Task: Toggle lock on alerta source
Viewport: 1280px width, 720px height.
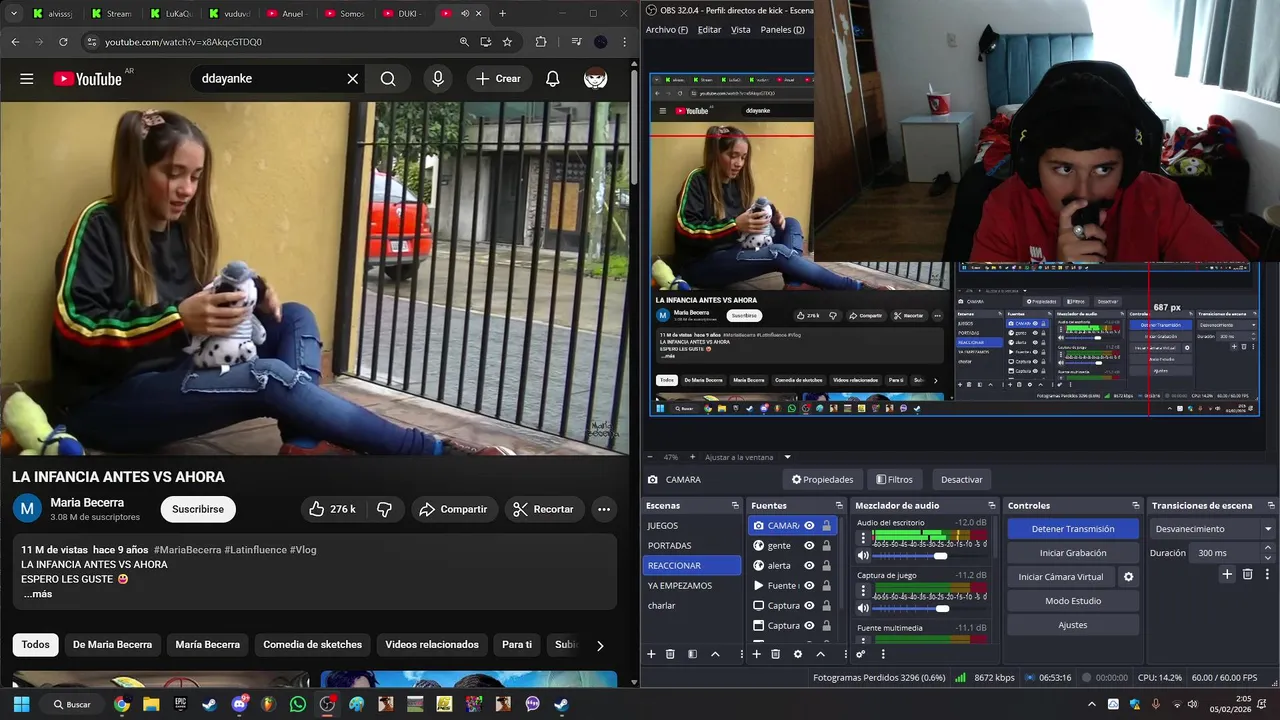Action: (826, 565)
